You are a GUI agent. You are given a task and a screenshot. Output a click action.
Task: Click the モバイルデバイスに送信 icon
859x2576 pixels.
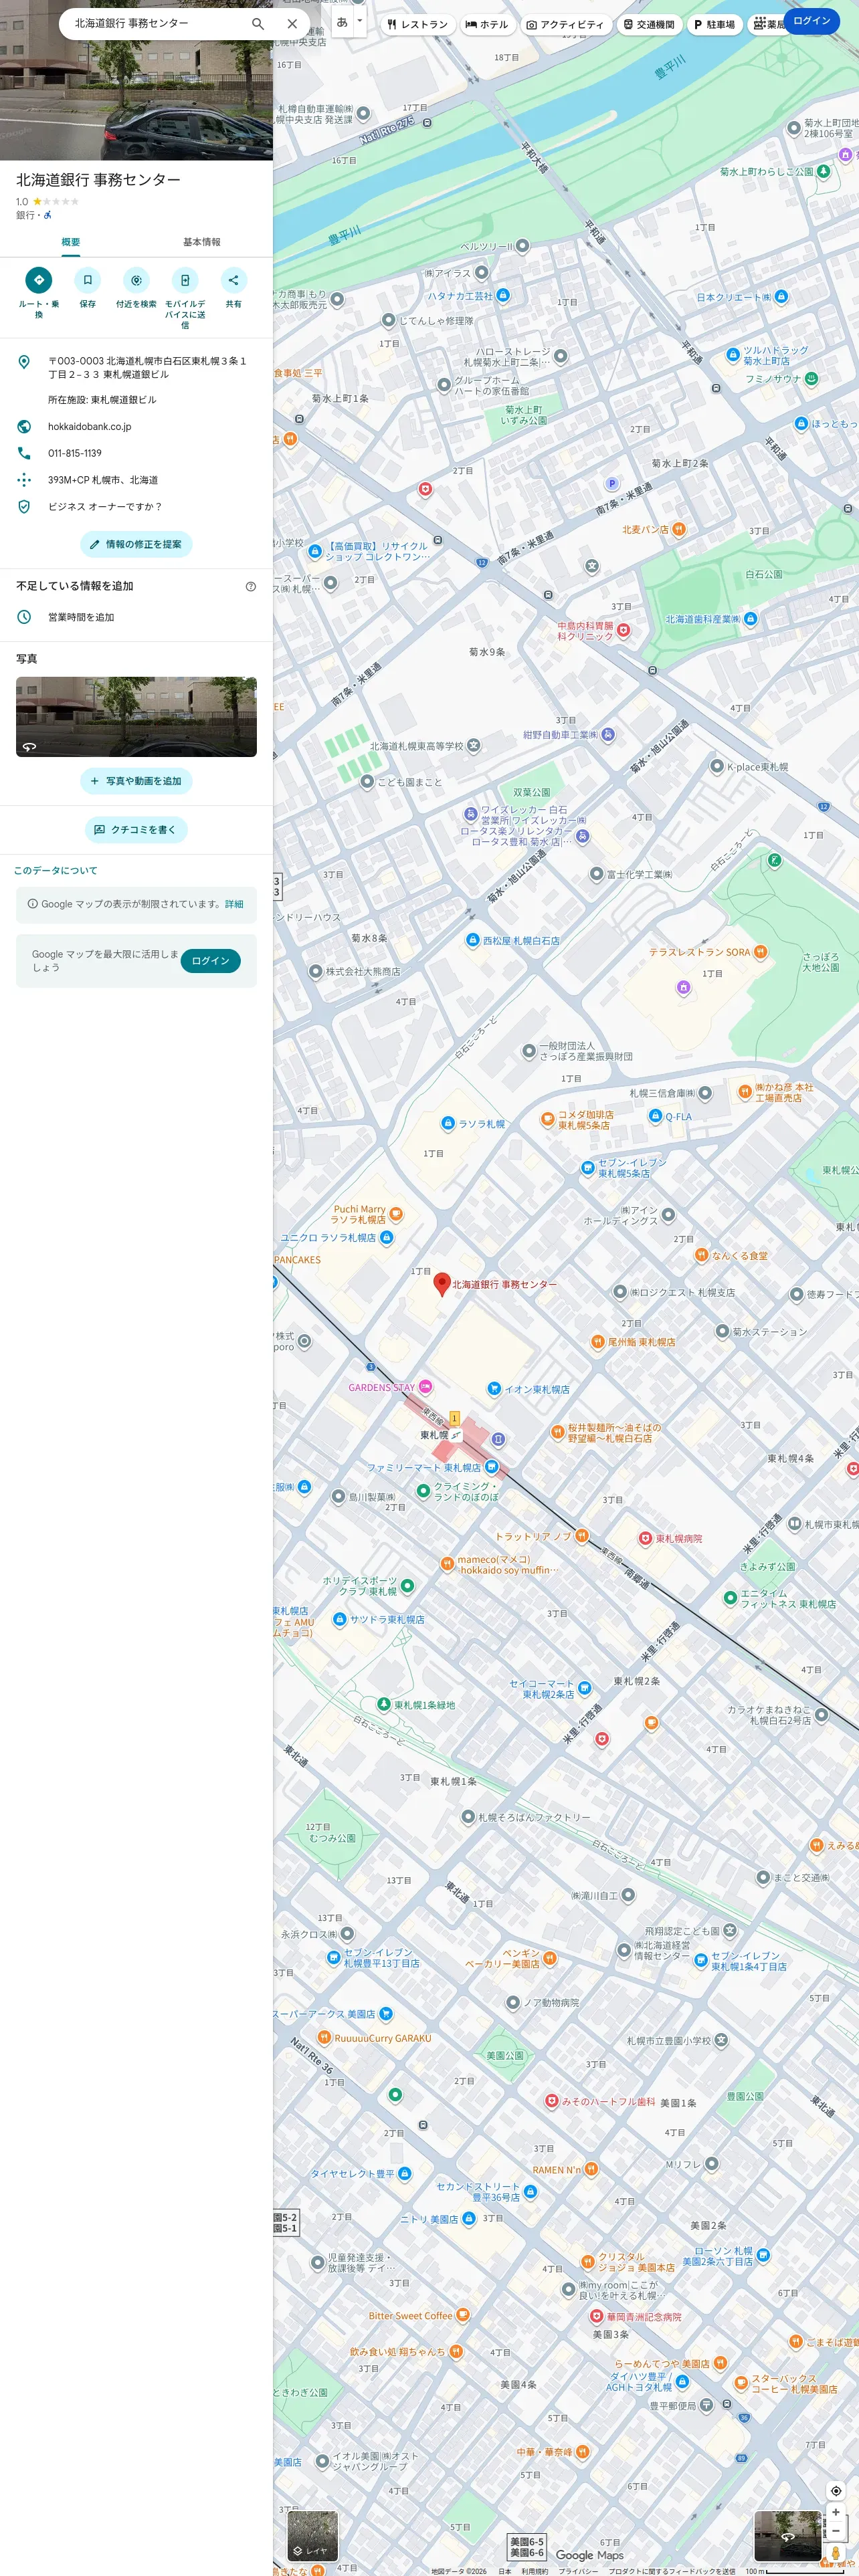pos(185,280)
